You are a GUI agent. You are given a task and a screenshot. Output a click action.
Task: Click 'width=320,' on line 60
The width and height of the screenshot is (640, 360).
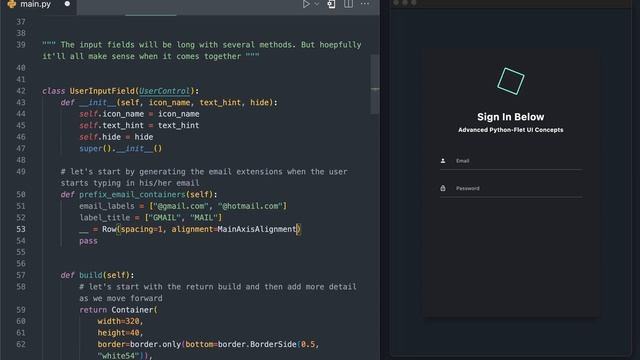click(120, 321)
